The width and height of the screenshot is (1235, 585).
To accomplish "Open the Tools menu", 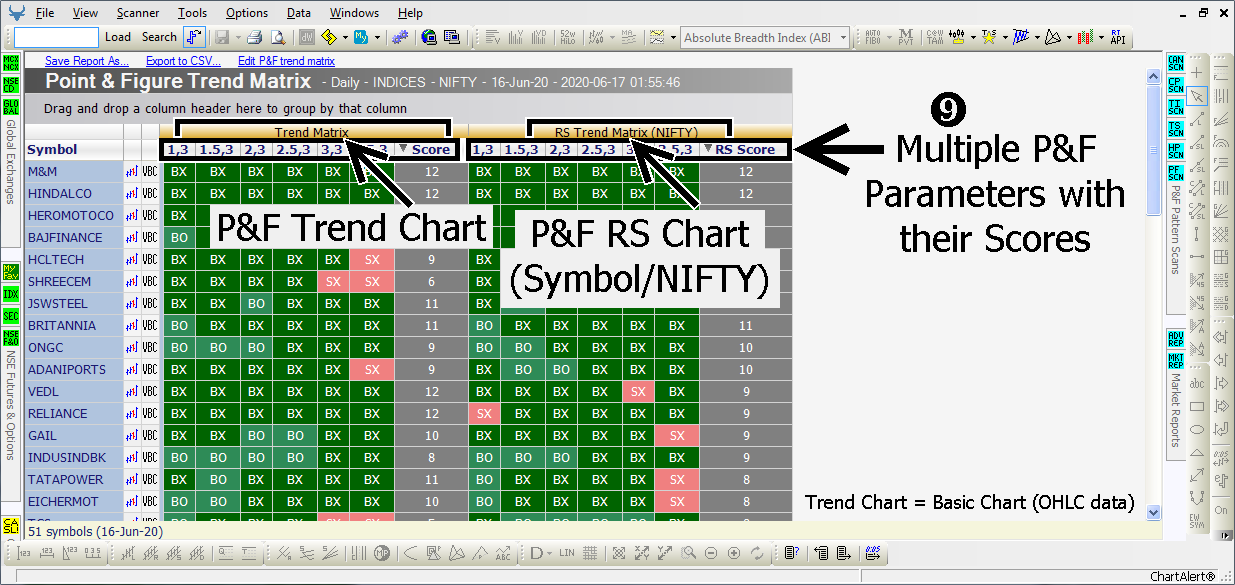I will pyautogui.click(x=192, y=13).
